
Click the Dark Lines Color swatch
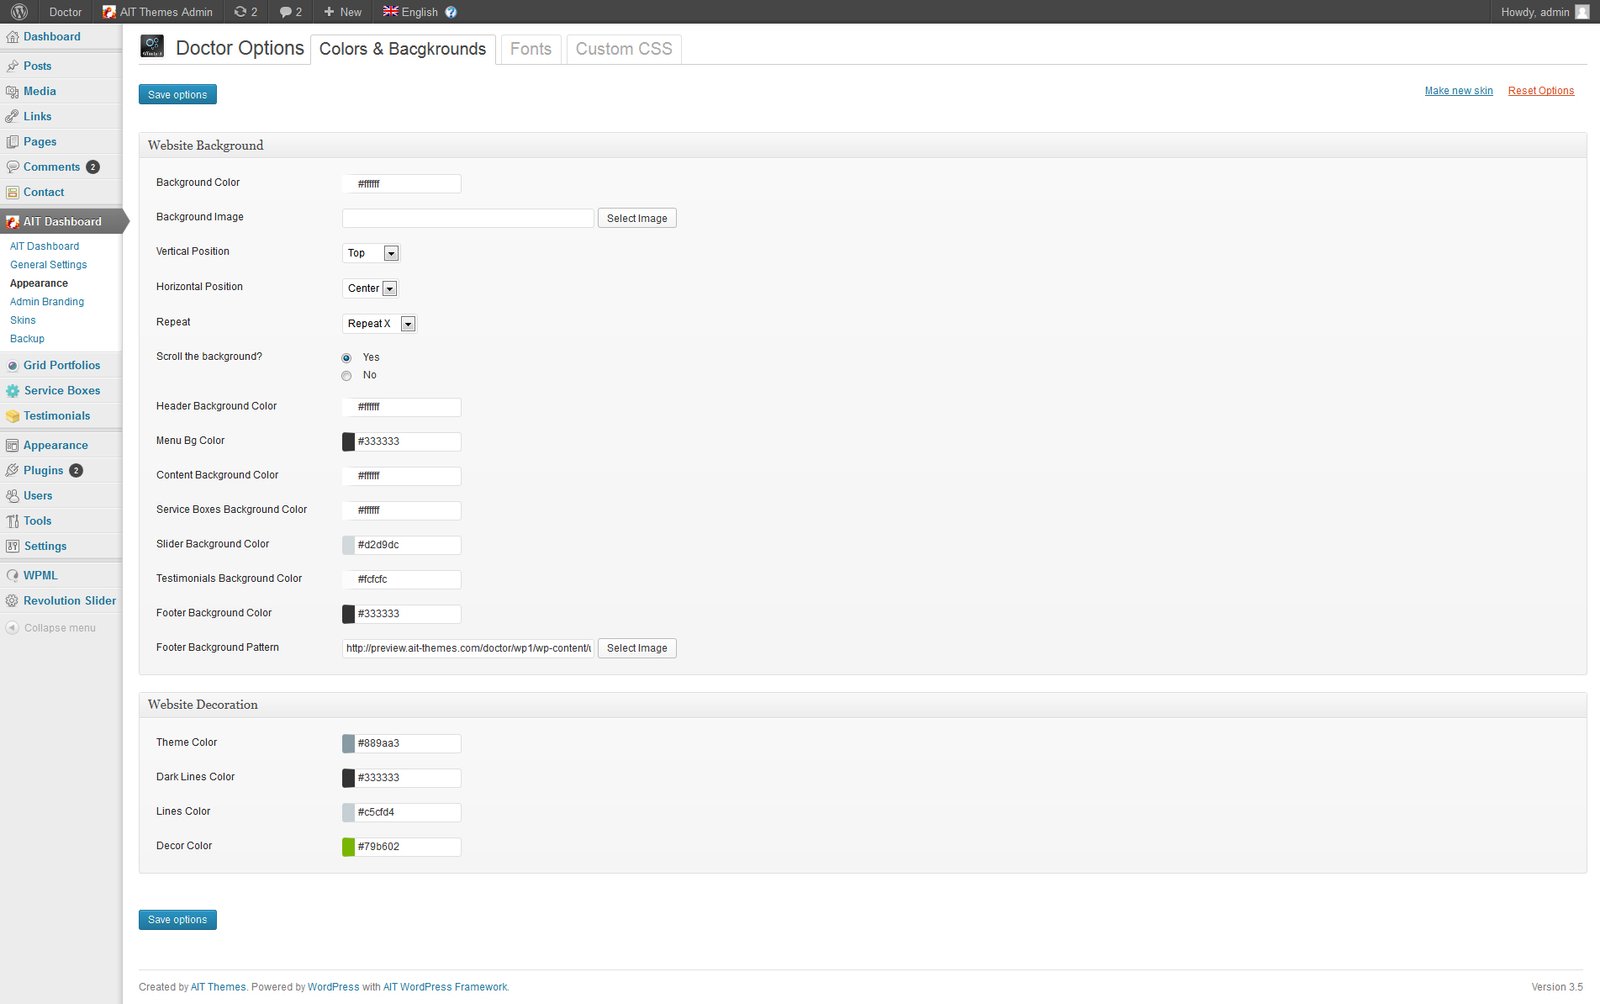coord(348,778)
